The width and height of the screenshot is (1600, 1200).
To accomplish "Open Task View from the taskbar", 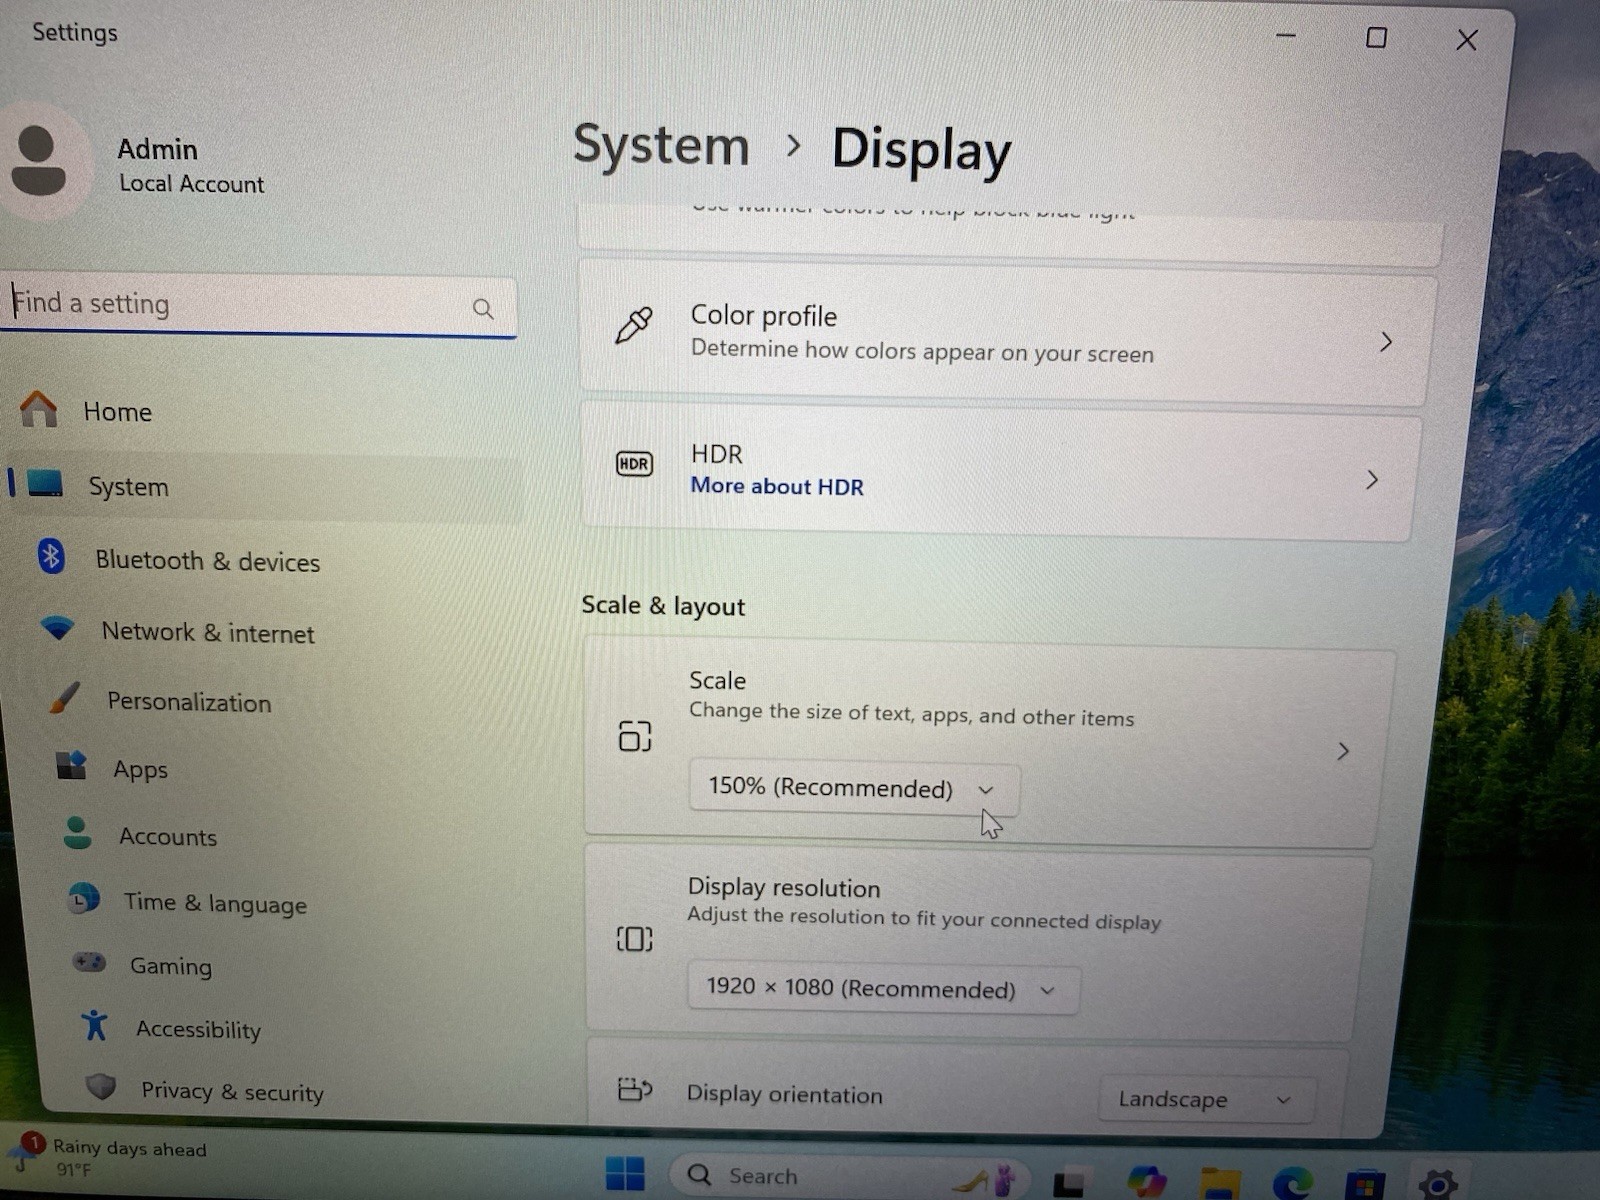I will (x=1068, y=1183).
